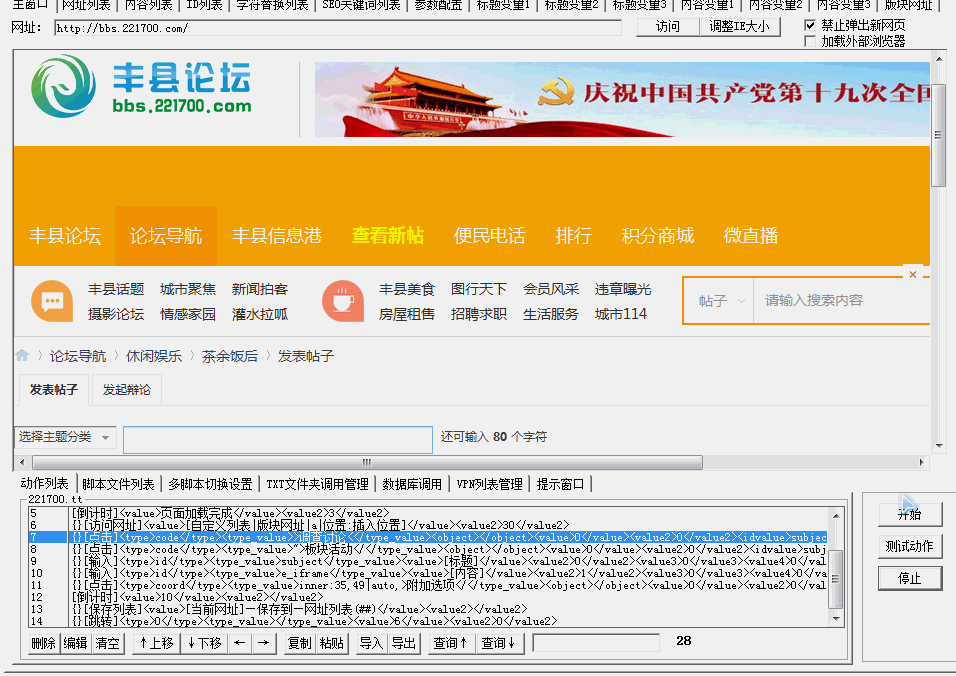Click the 网址 URL input field
This screenshot has width=956, height=676.
click(x=338, y=28)
